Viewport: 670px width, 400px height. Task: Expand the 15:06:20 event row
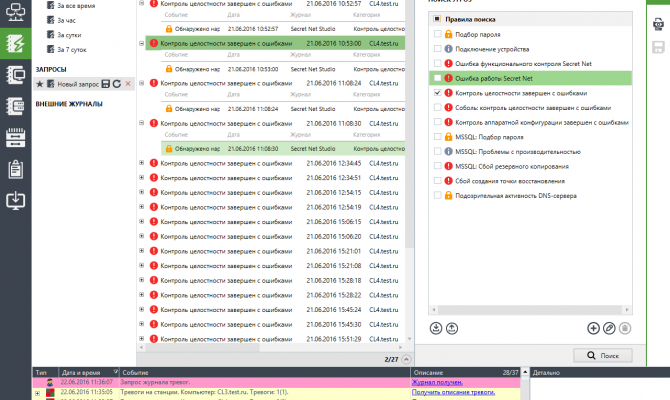(141, 236)
